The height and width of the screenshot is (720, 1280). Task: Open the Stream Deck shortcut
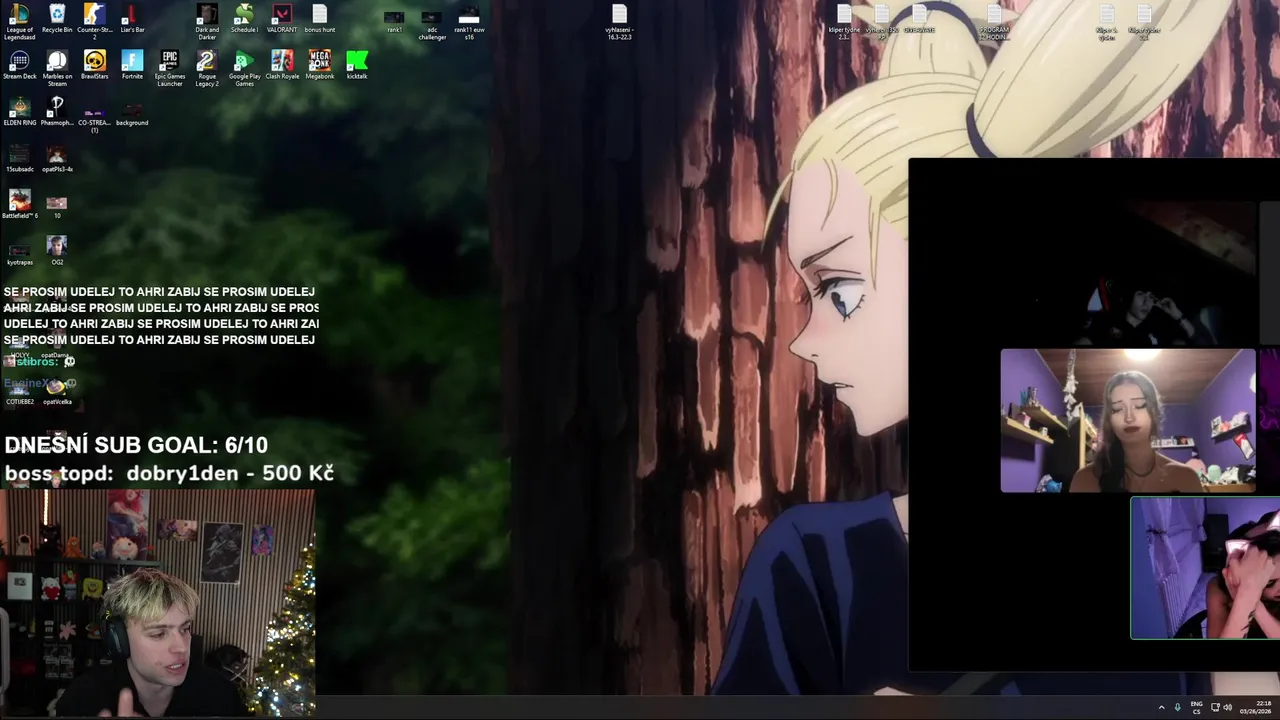coord(19,65)
